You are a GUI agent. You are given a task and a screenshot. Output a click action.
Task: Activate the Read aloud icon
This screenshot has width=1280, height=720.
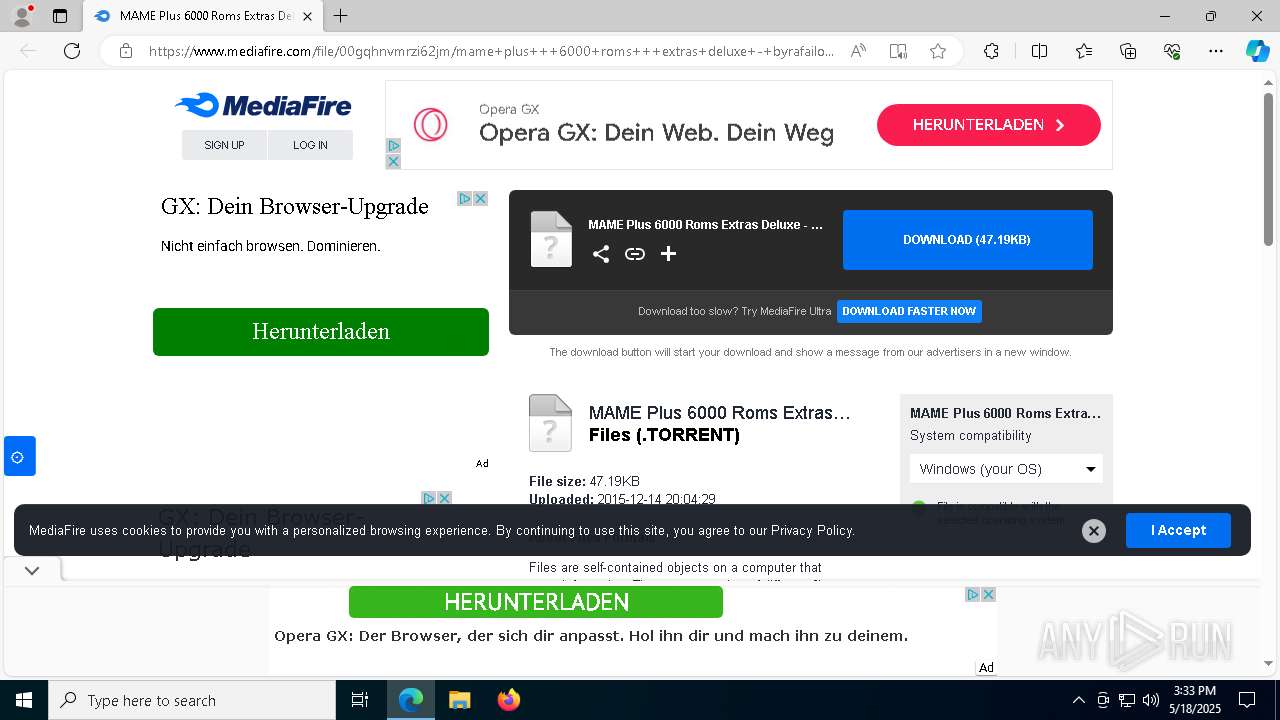[x=858, y=51]
